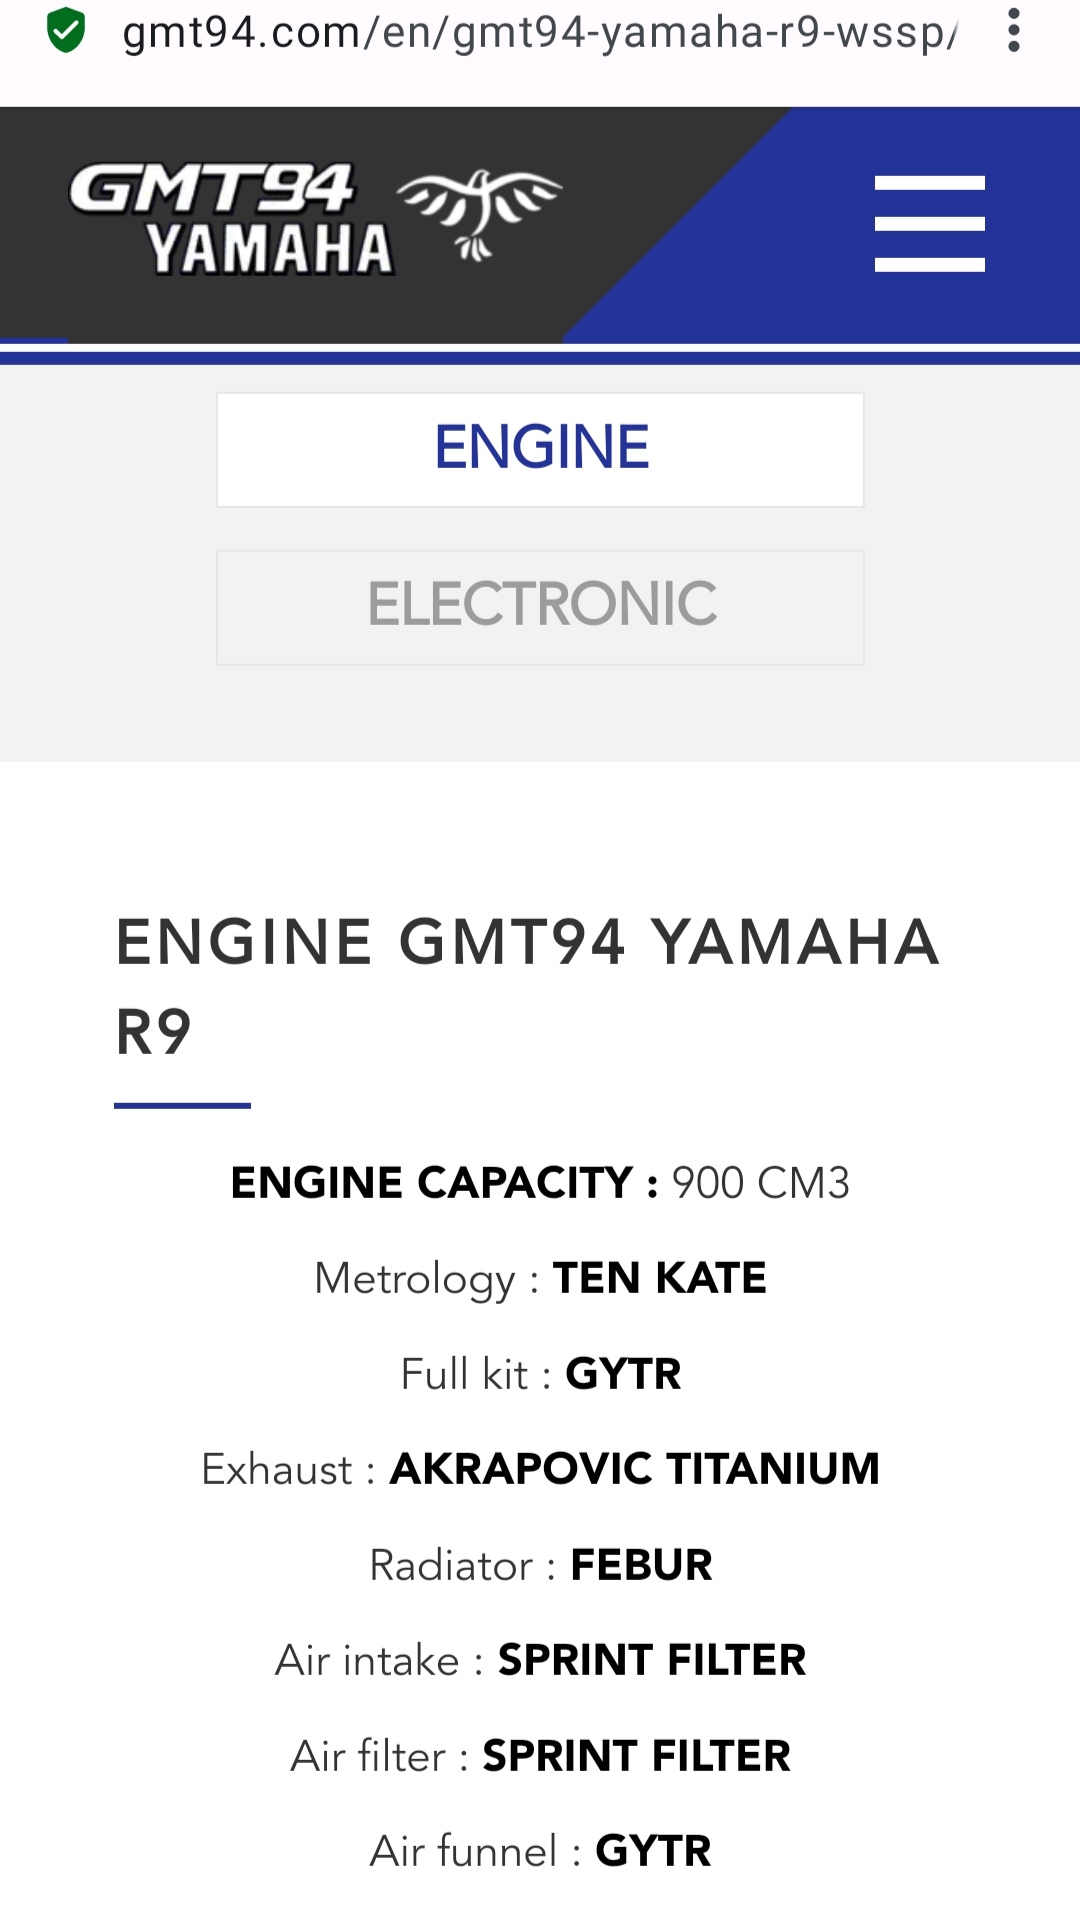
Task: Tap the green security shield icon
Action: click(x=66, y=31)
